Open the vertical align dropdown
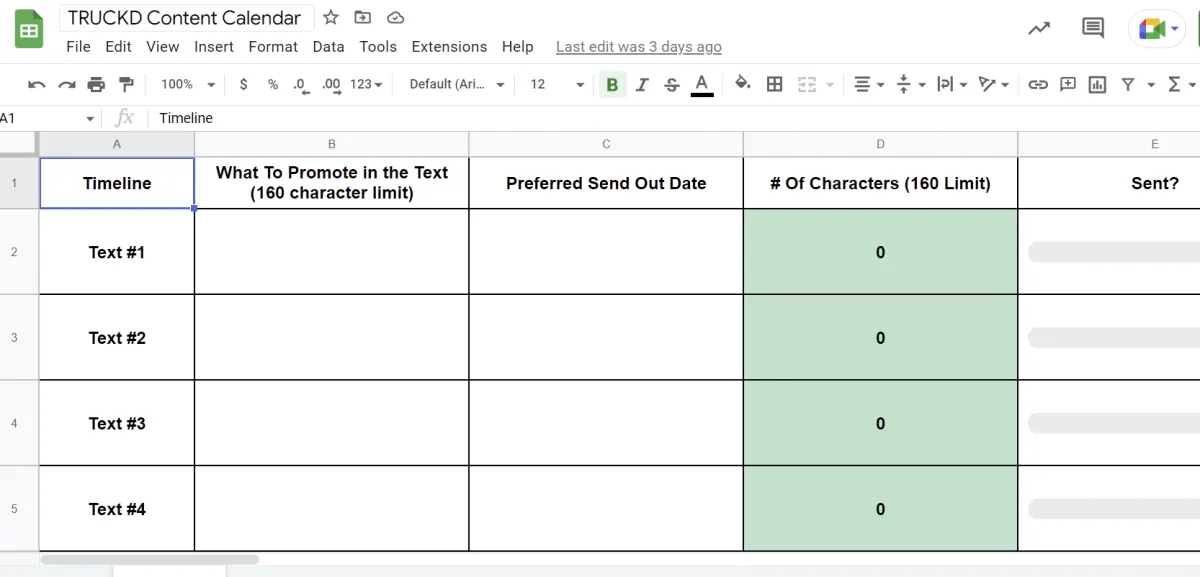Image resolution: width=1200 pixels, height=577 pixels. (910, 84)
